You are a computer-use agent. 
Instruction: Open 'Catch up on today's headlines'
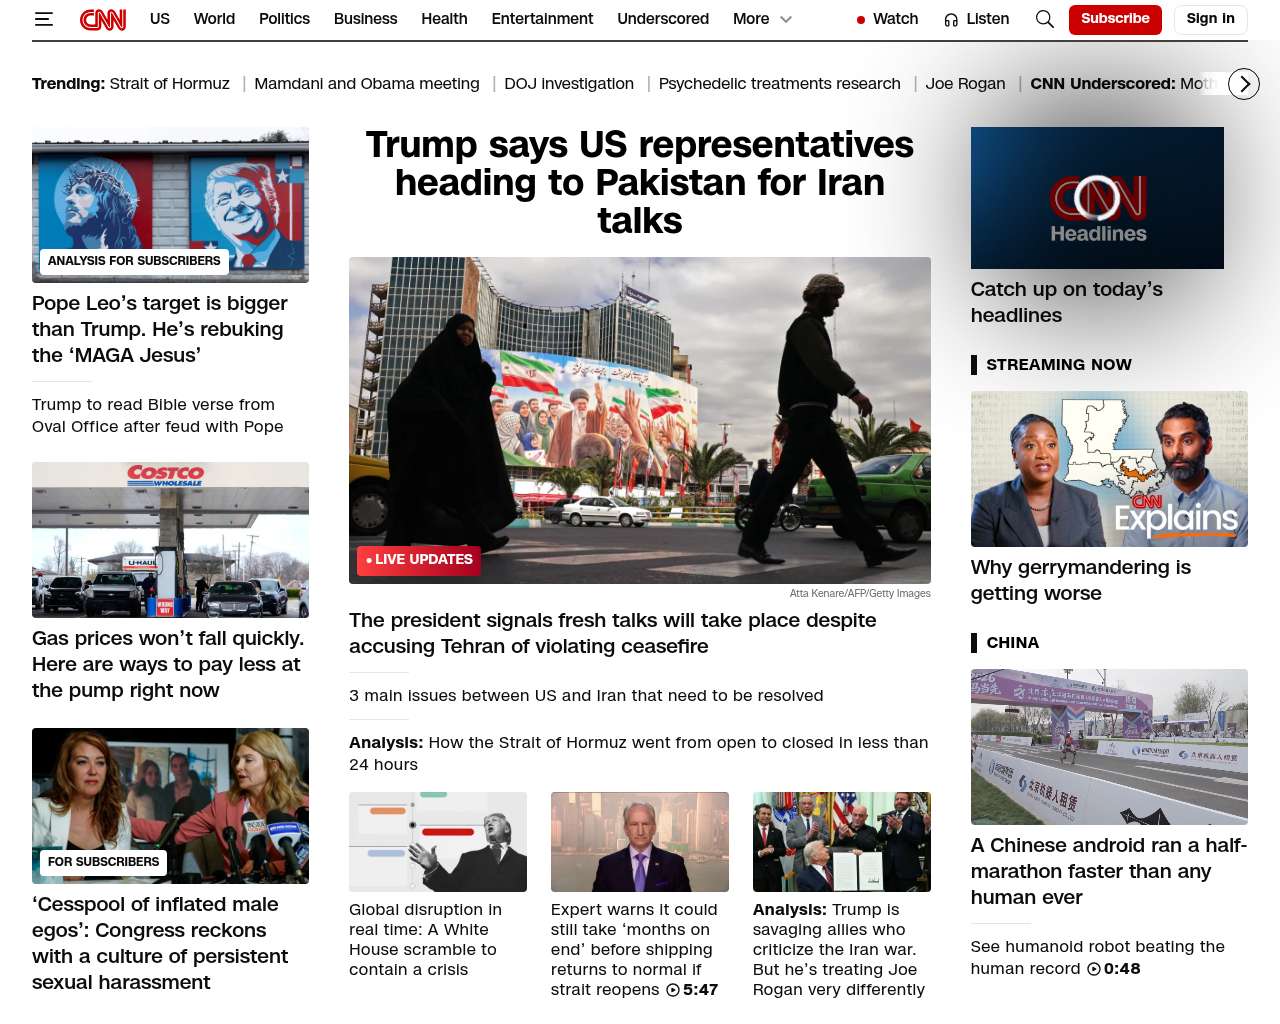click(x=1067, y=302)
